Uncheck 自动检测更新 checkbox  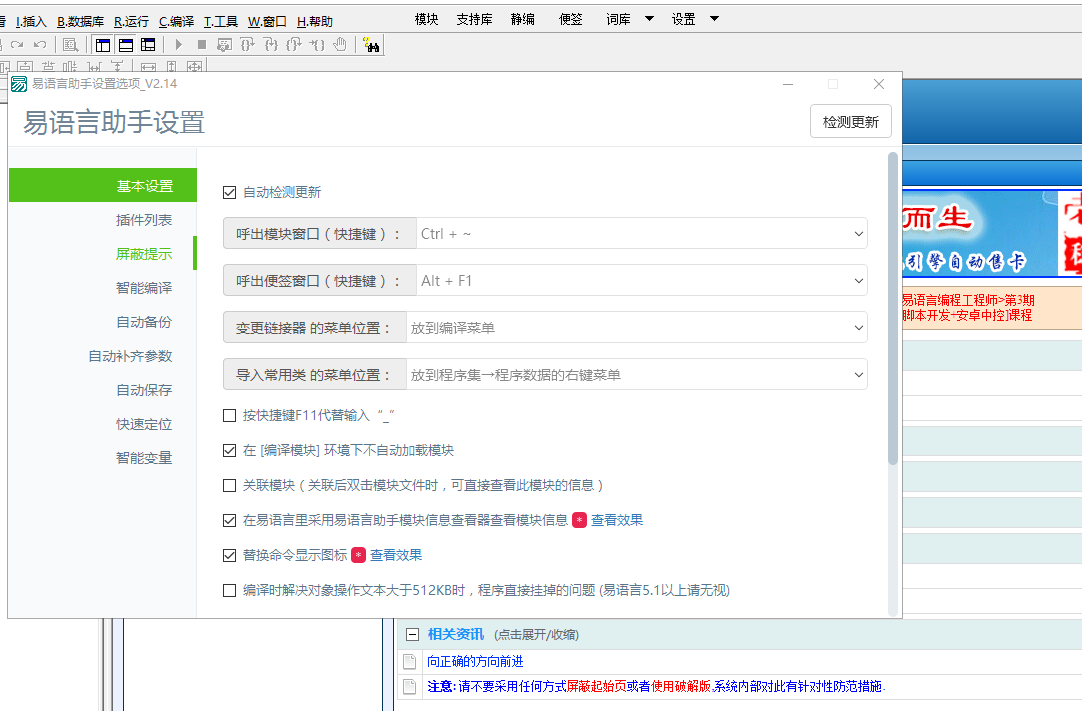click(230, 193)
